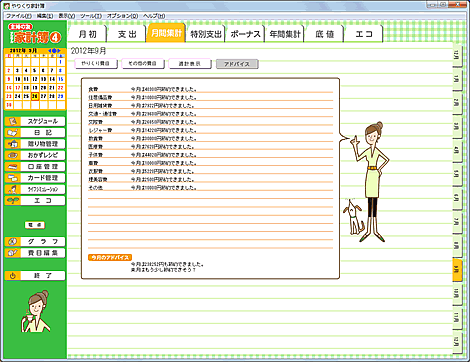Click the その他の費目 button
This screenshot has height=362, width=470.
tap(143, 64)
